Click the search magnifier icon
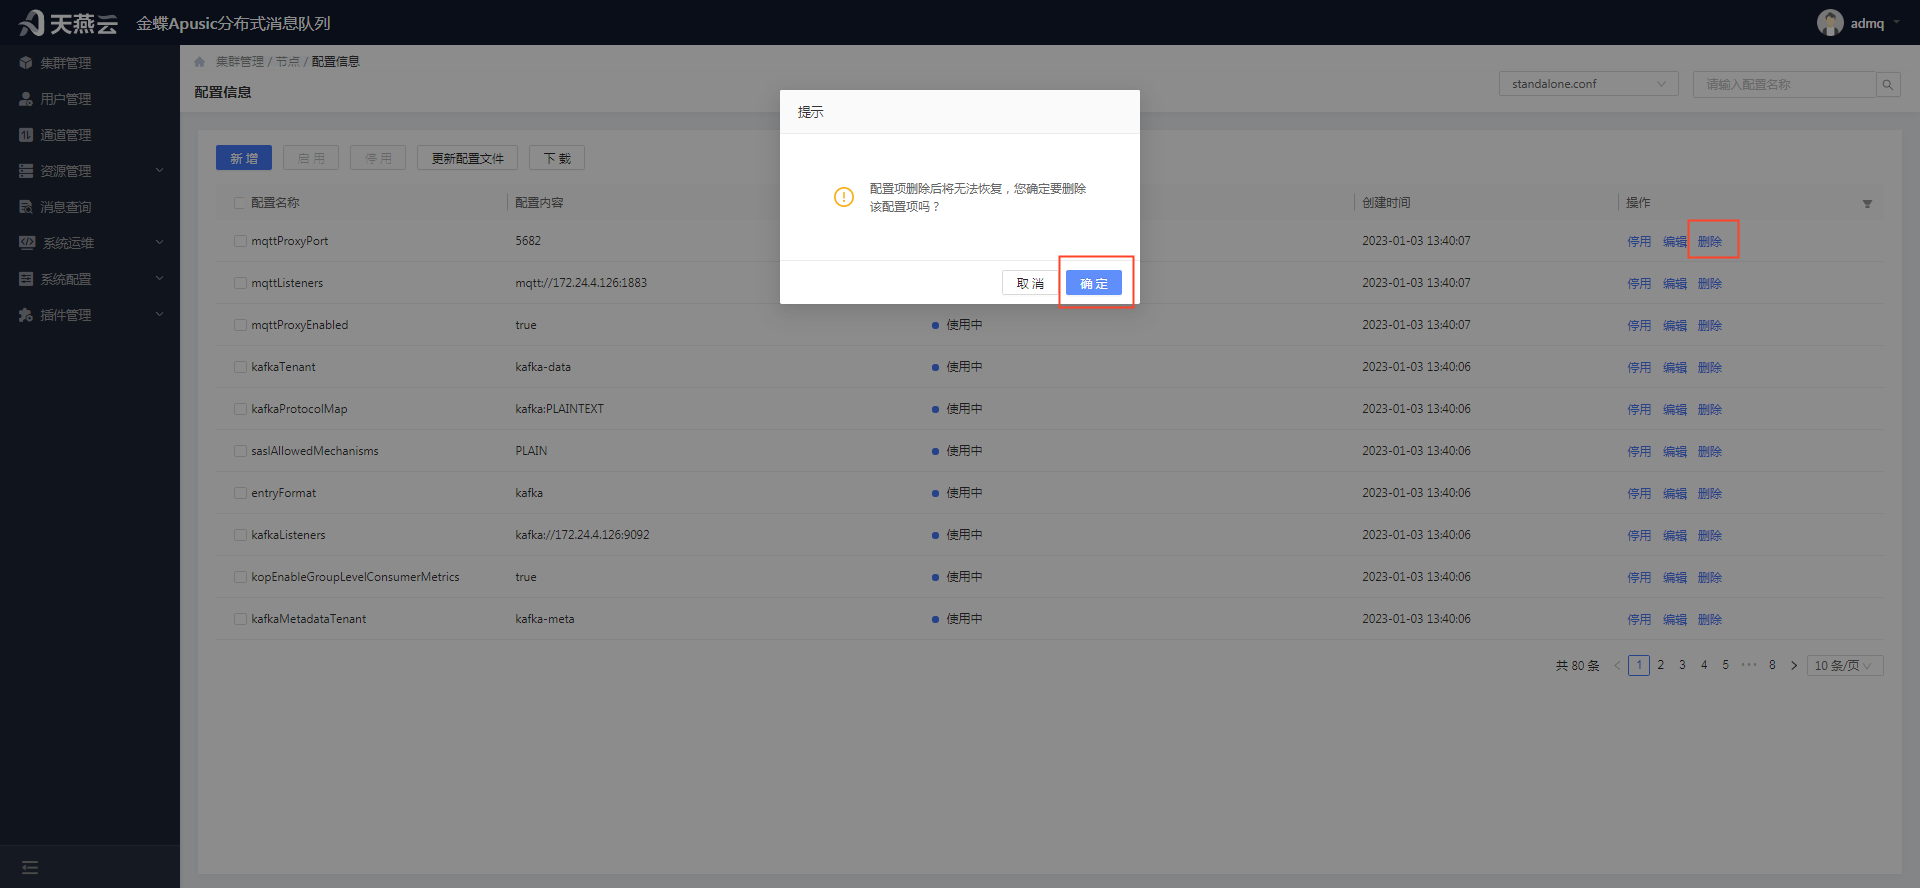 click(1888, 85)
